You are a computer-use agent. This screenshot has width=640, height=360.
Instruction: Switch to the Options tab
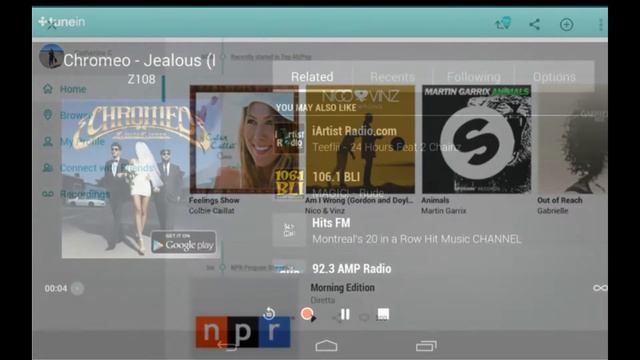[x=554, y=77]
